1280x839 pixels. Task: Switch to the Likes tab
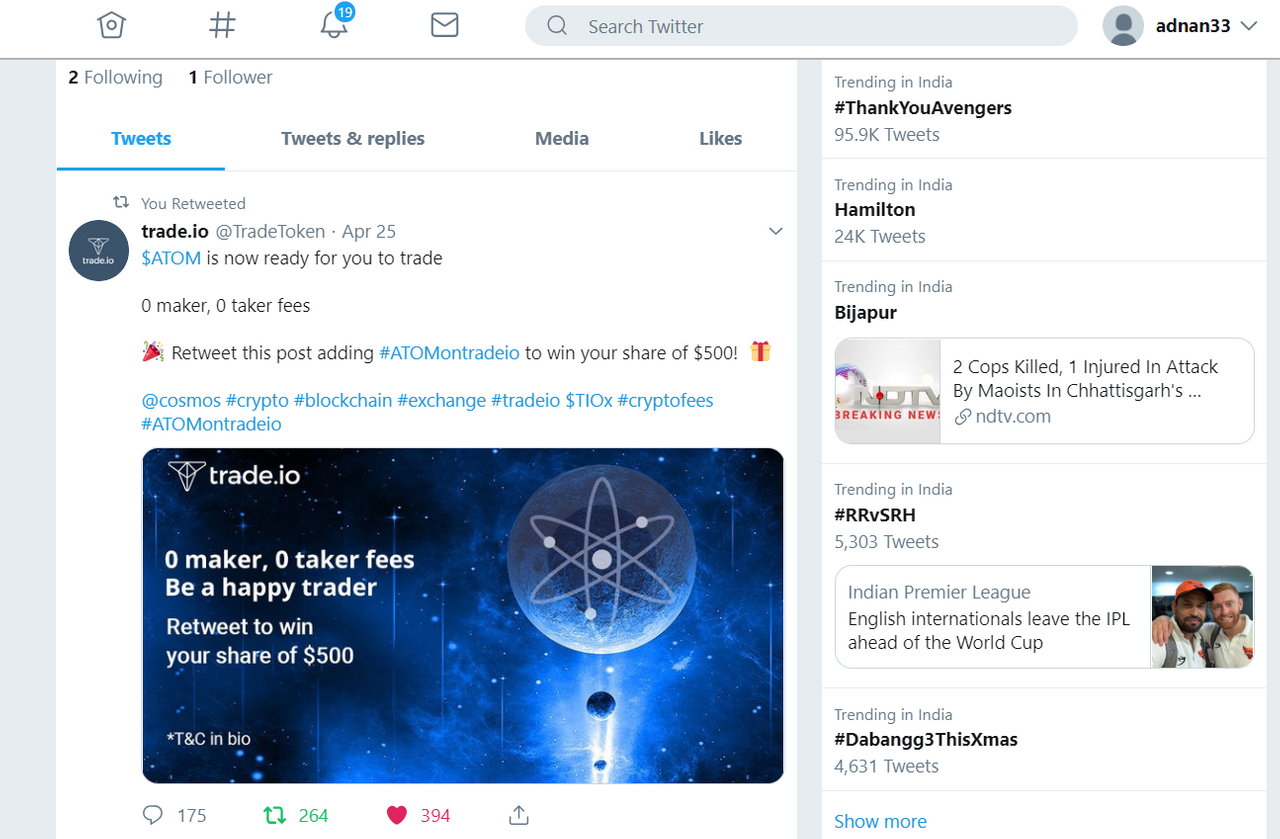[x=720, y=139]
